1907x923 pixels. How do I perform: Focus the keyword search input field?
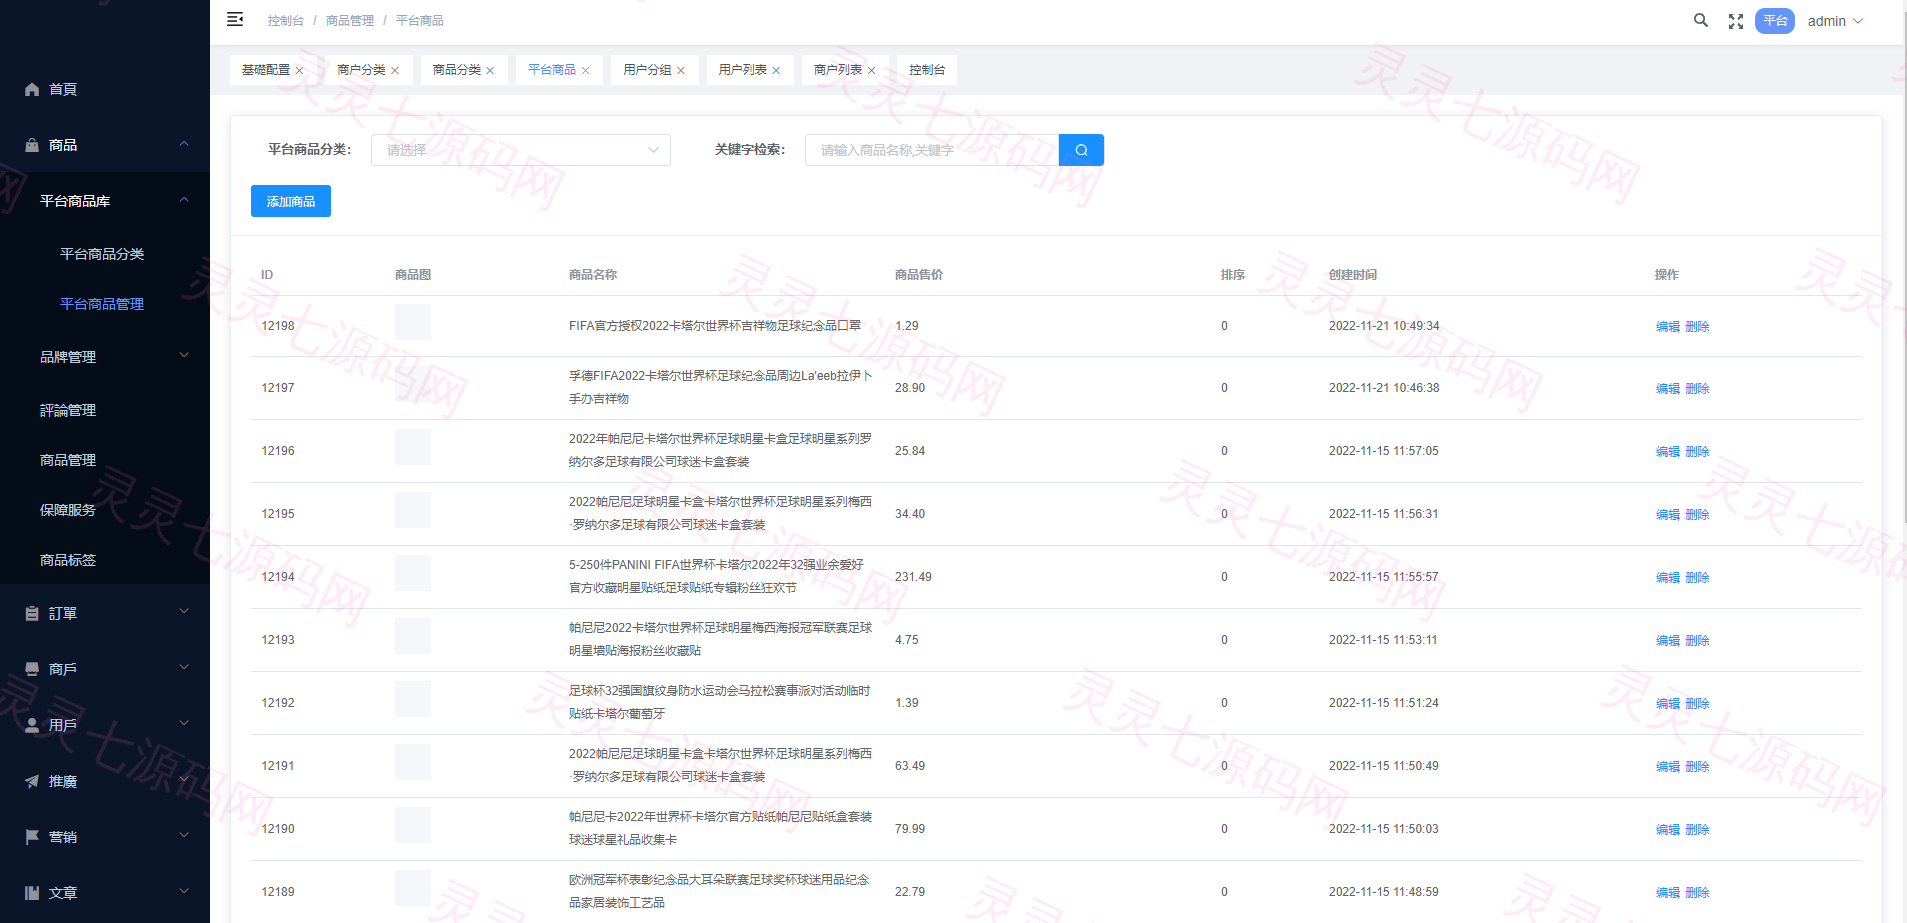pyautogui.click(x=932, y=150)
